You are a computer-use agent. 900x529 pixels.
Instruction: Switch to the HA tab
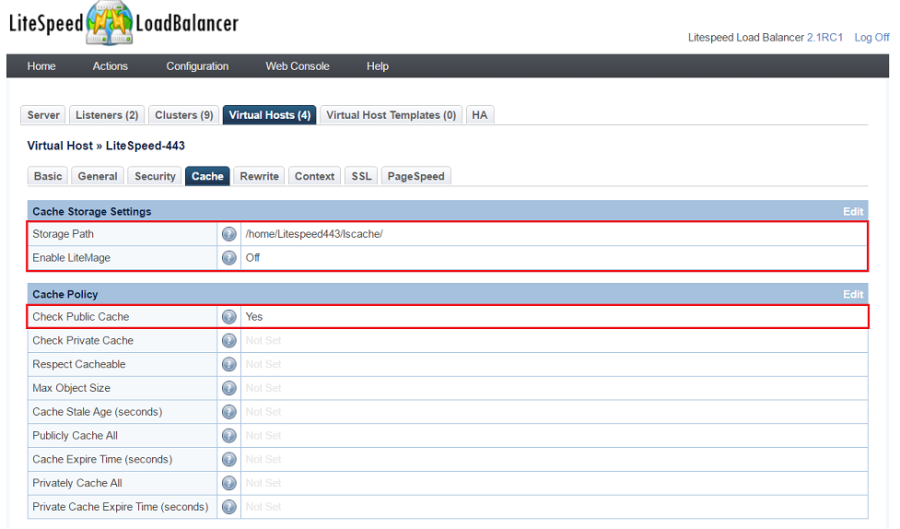click(480, 115)
